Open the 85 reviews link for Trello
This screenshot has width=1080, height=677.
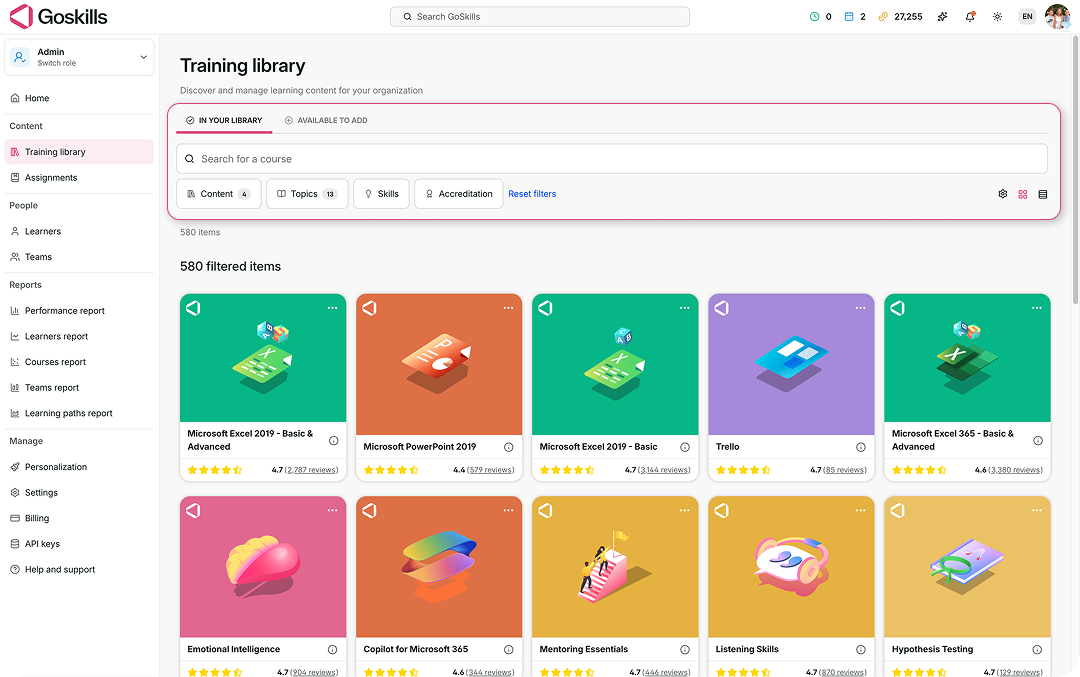coord(845,470)
